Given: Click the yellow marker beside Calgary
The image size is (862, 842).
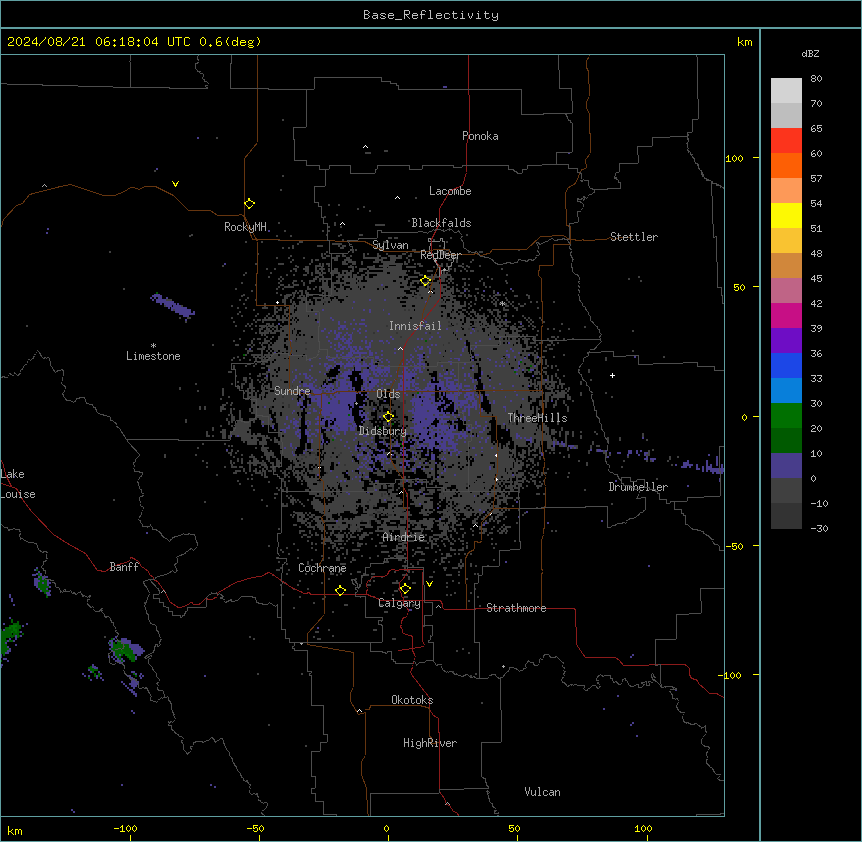Looking at the screenshot, I should click(x=405, y=589).
